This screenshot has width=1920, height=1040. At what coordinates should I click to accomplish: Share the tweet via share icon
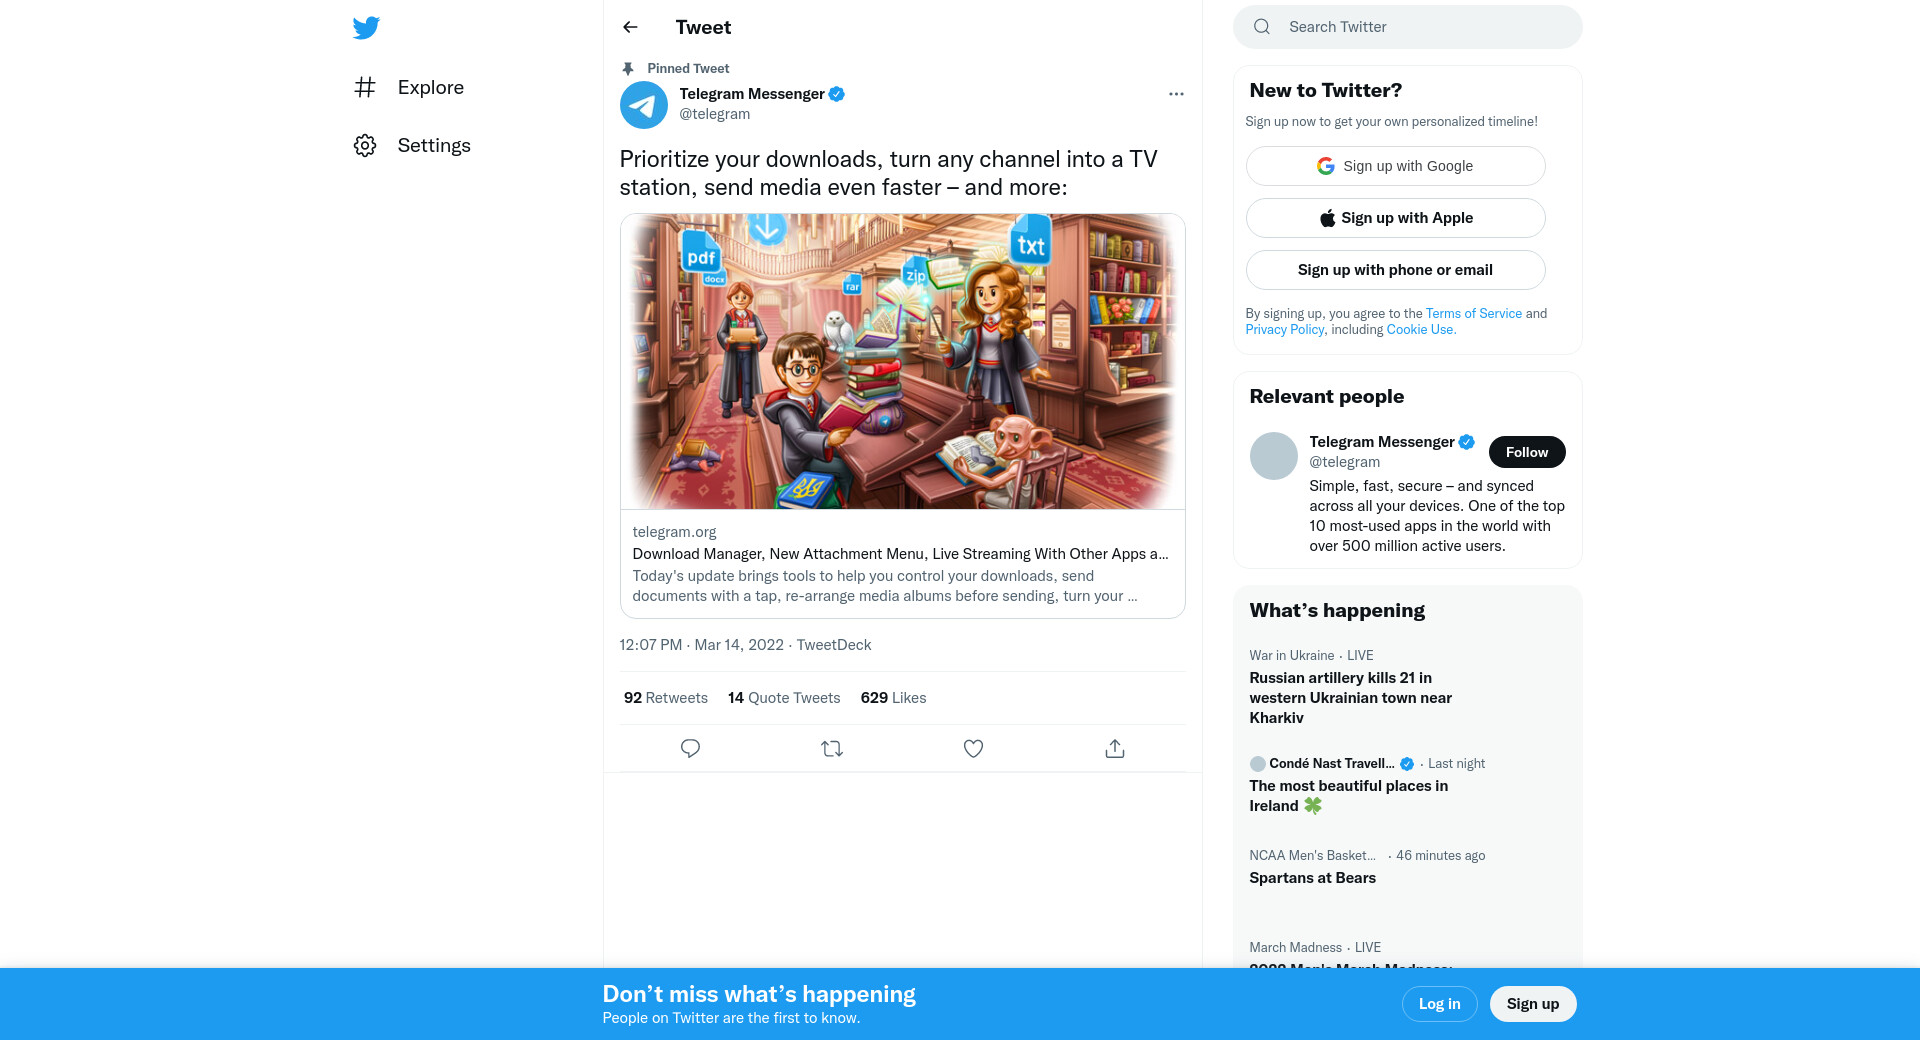[1115, 748]
